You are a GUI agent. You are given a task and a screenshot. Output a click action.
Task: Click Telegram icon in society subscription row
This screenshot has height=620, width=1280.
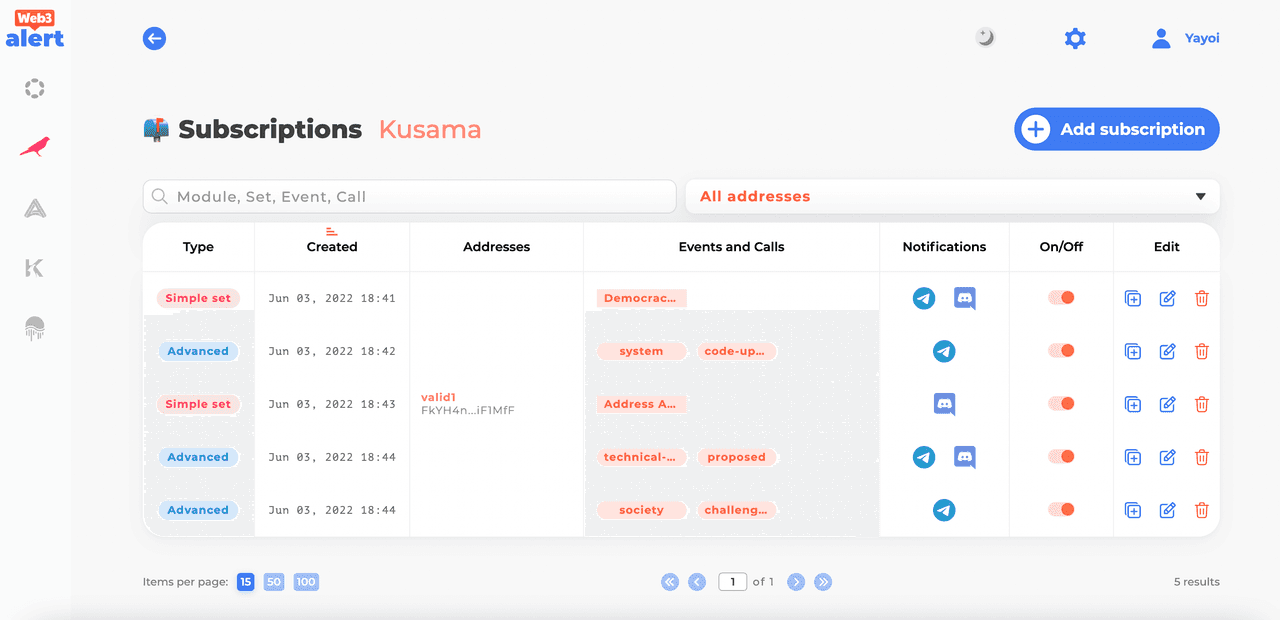tap(944, 510)
